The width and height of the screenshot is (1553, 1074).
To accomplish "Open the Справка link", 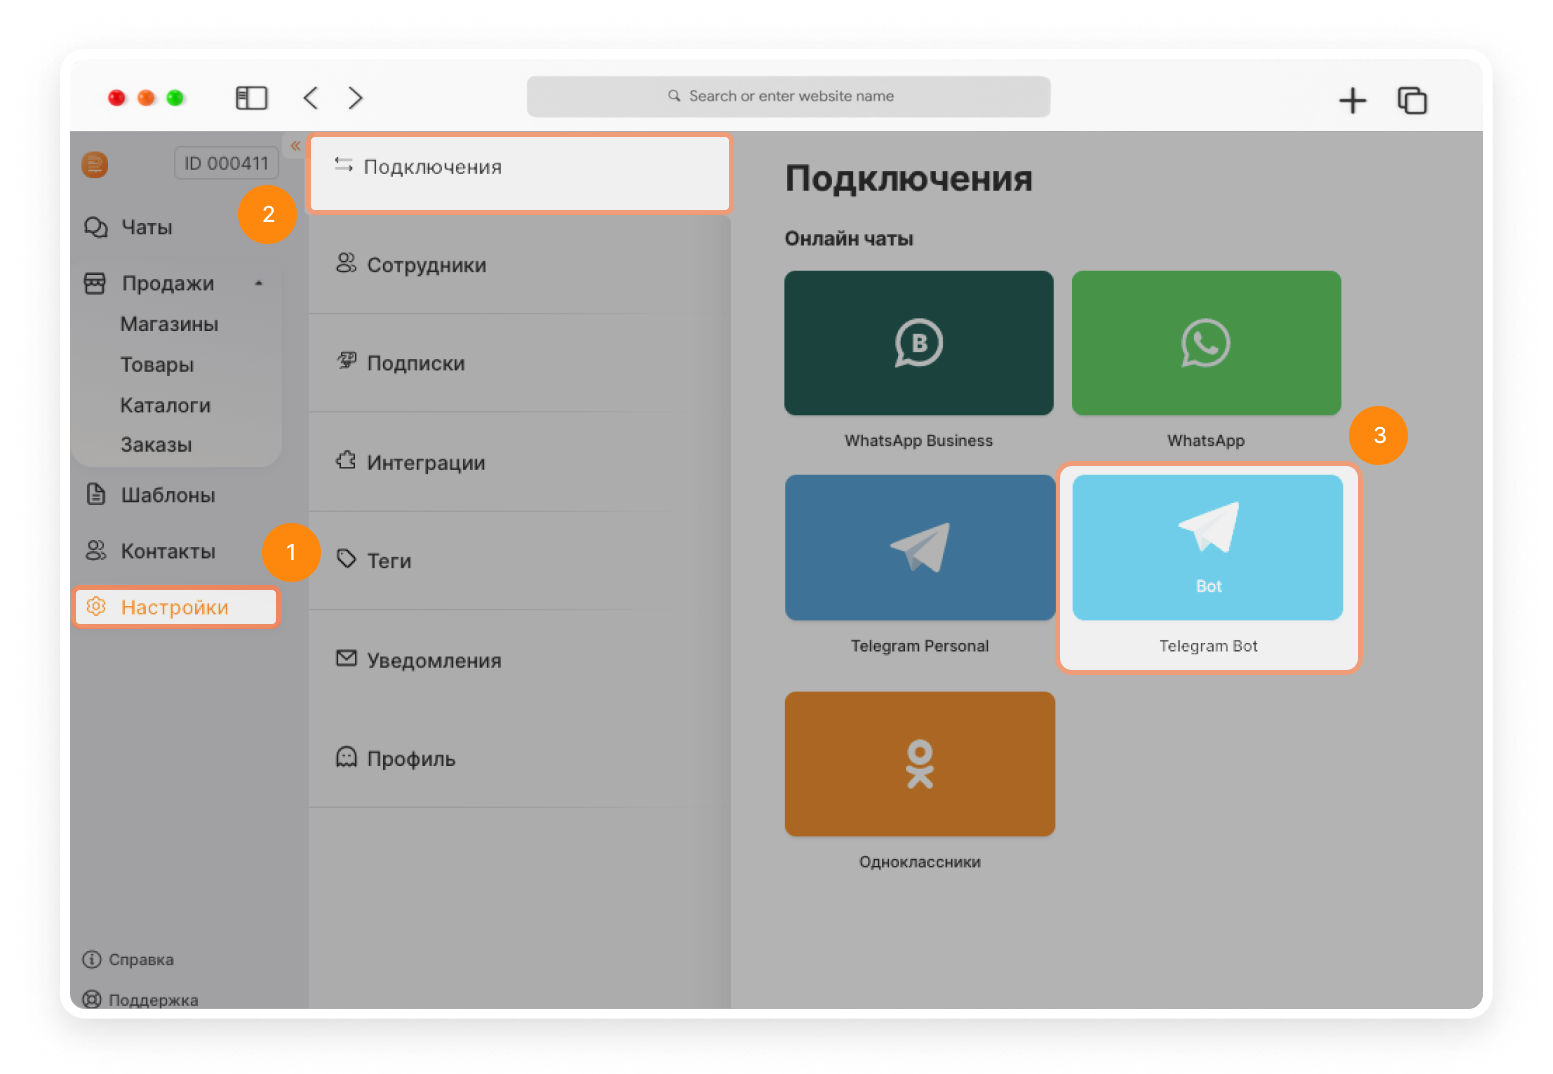I will coord(141,960).
